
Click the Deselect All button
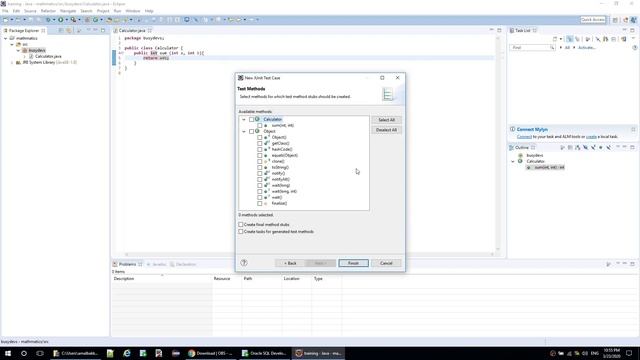[386, 130]
